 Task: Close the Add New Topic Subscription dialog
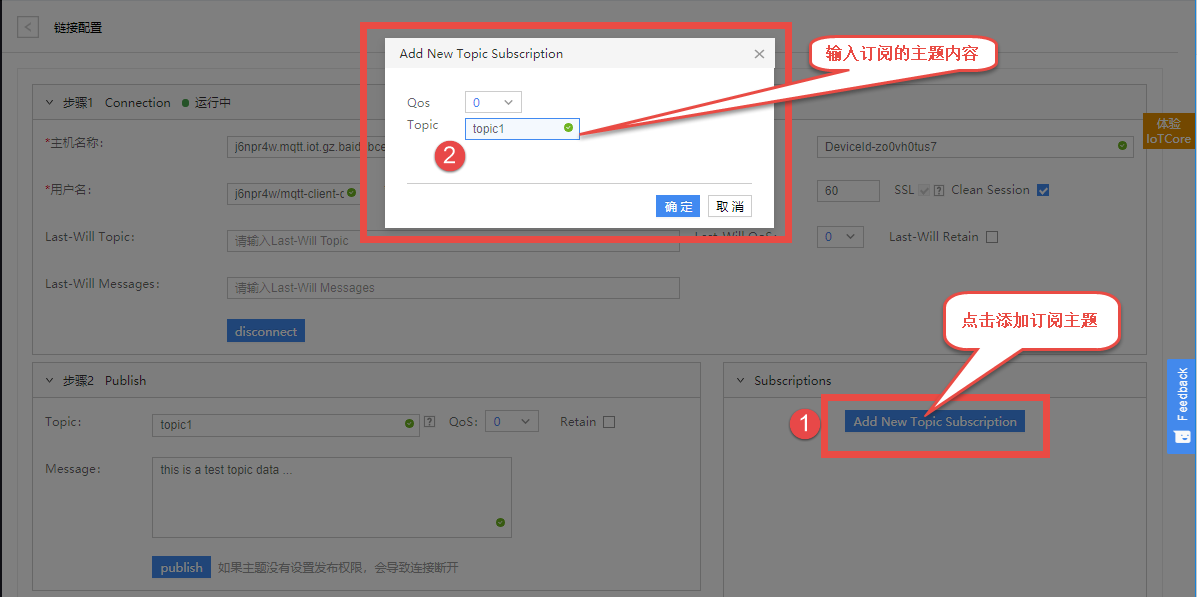[x=759, y=54]
